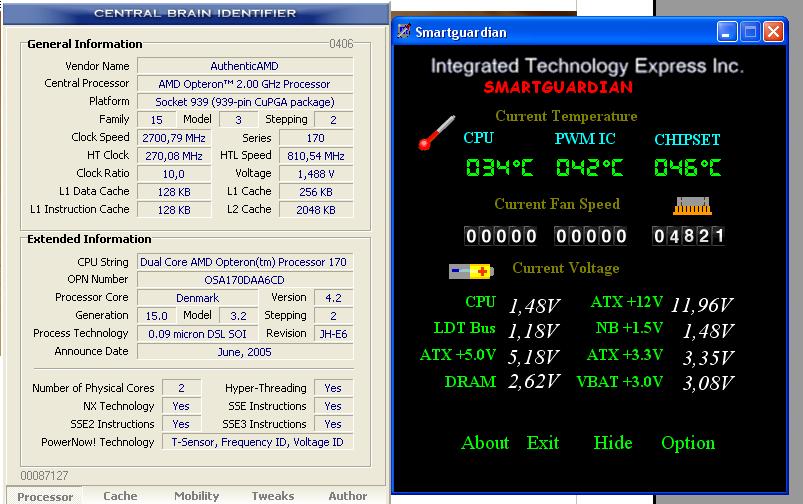Click the Clock Speed value field
Viewport: 803px width, 504px height.
coord(173,138)
